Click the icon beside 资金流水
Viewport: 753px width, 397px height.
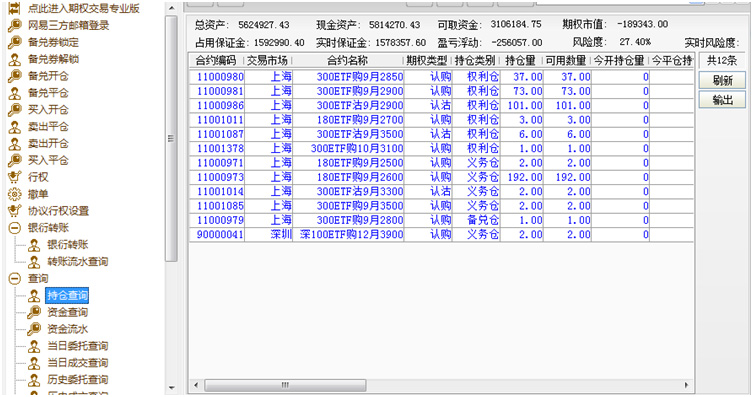tap(34, 329)
